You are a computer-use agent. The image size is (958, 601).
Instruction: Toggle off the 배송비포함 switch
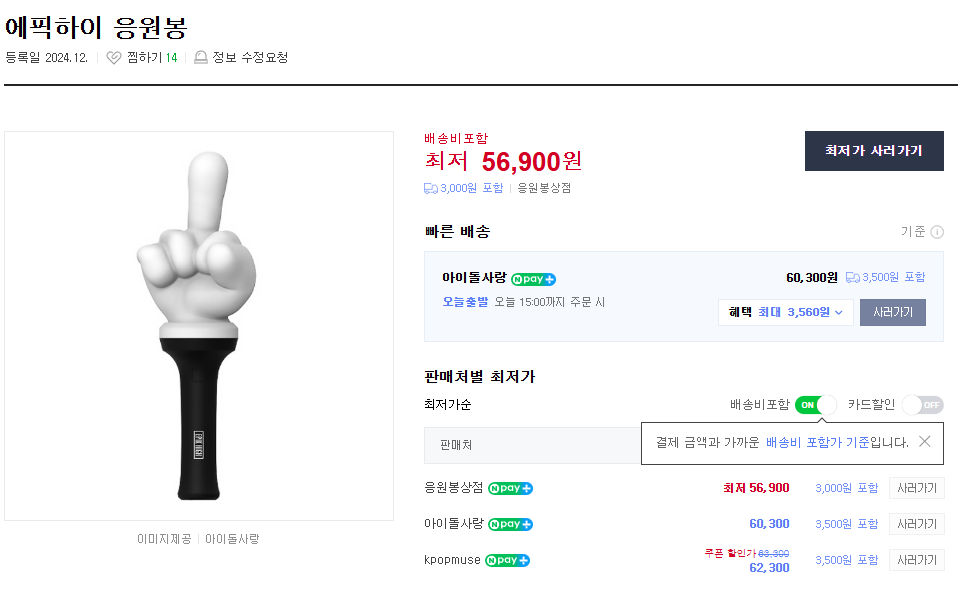coord(815,405)
